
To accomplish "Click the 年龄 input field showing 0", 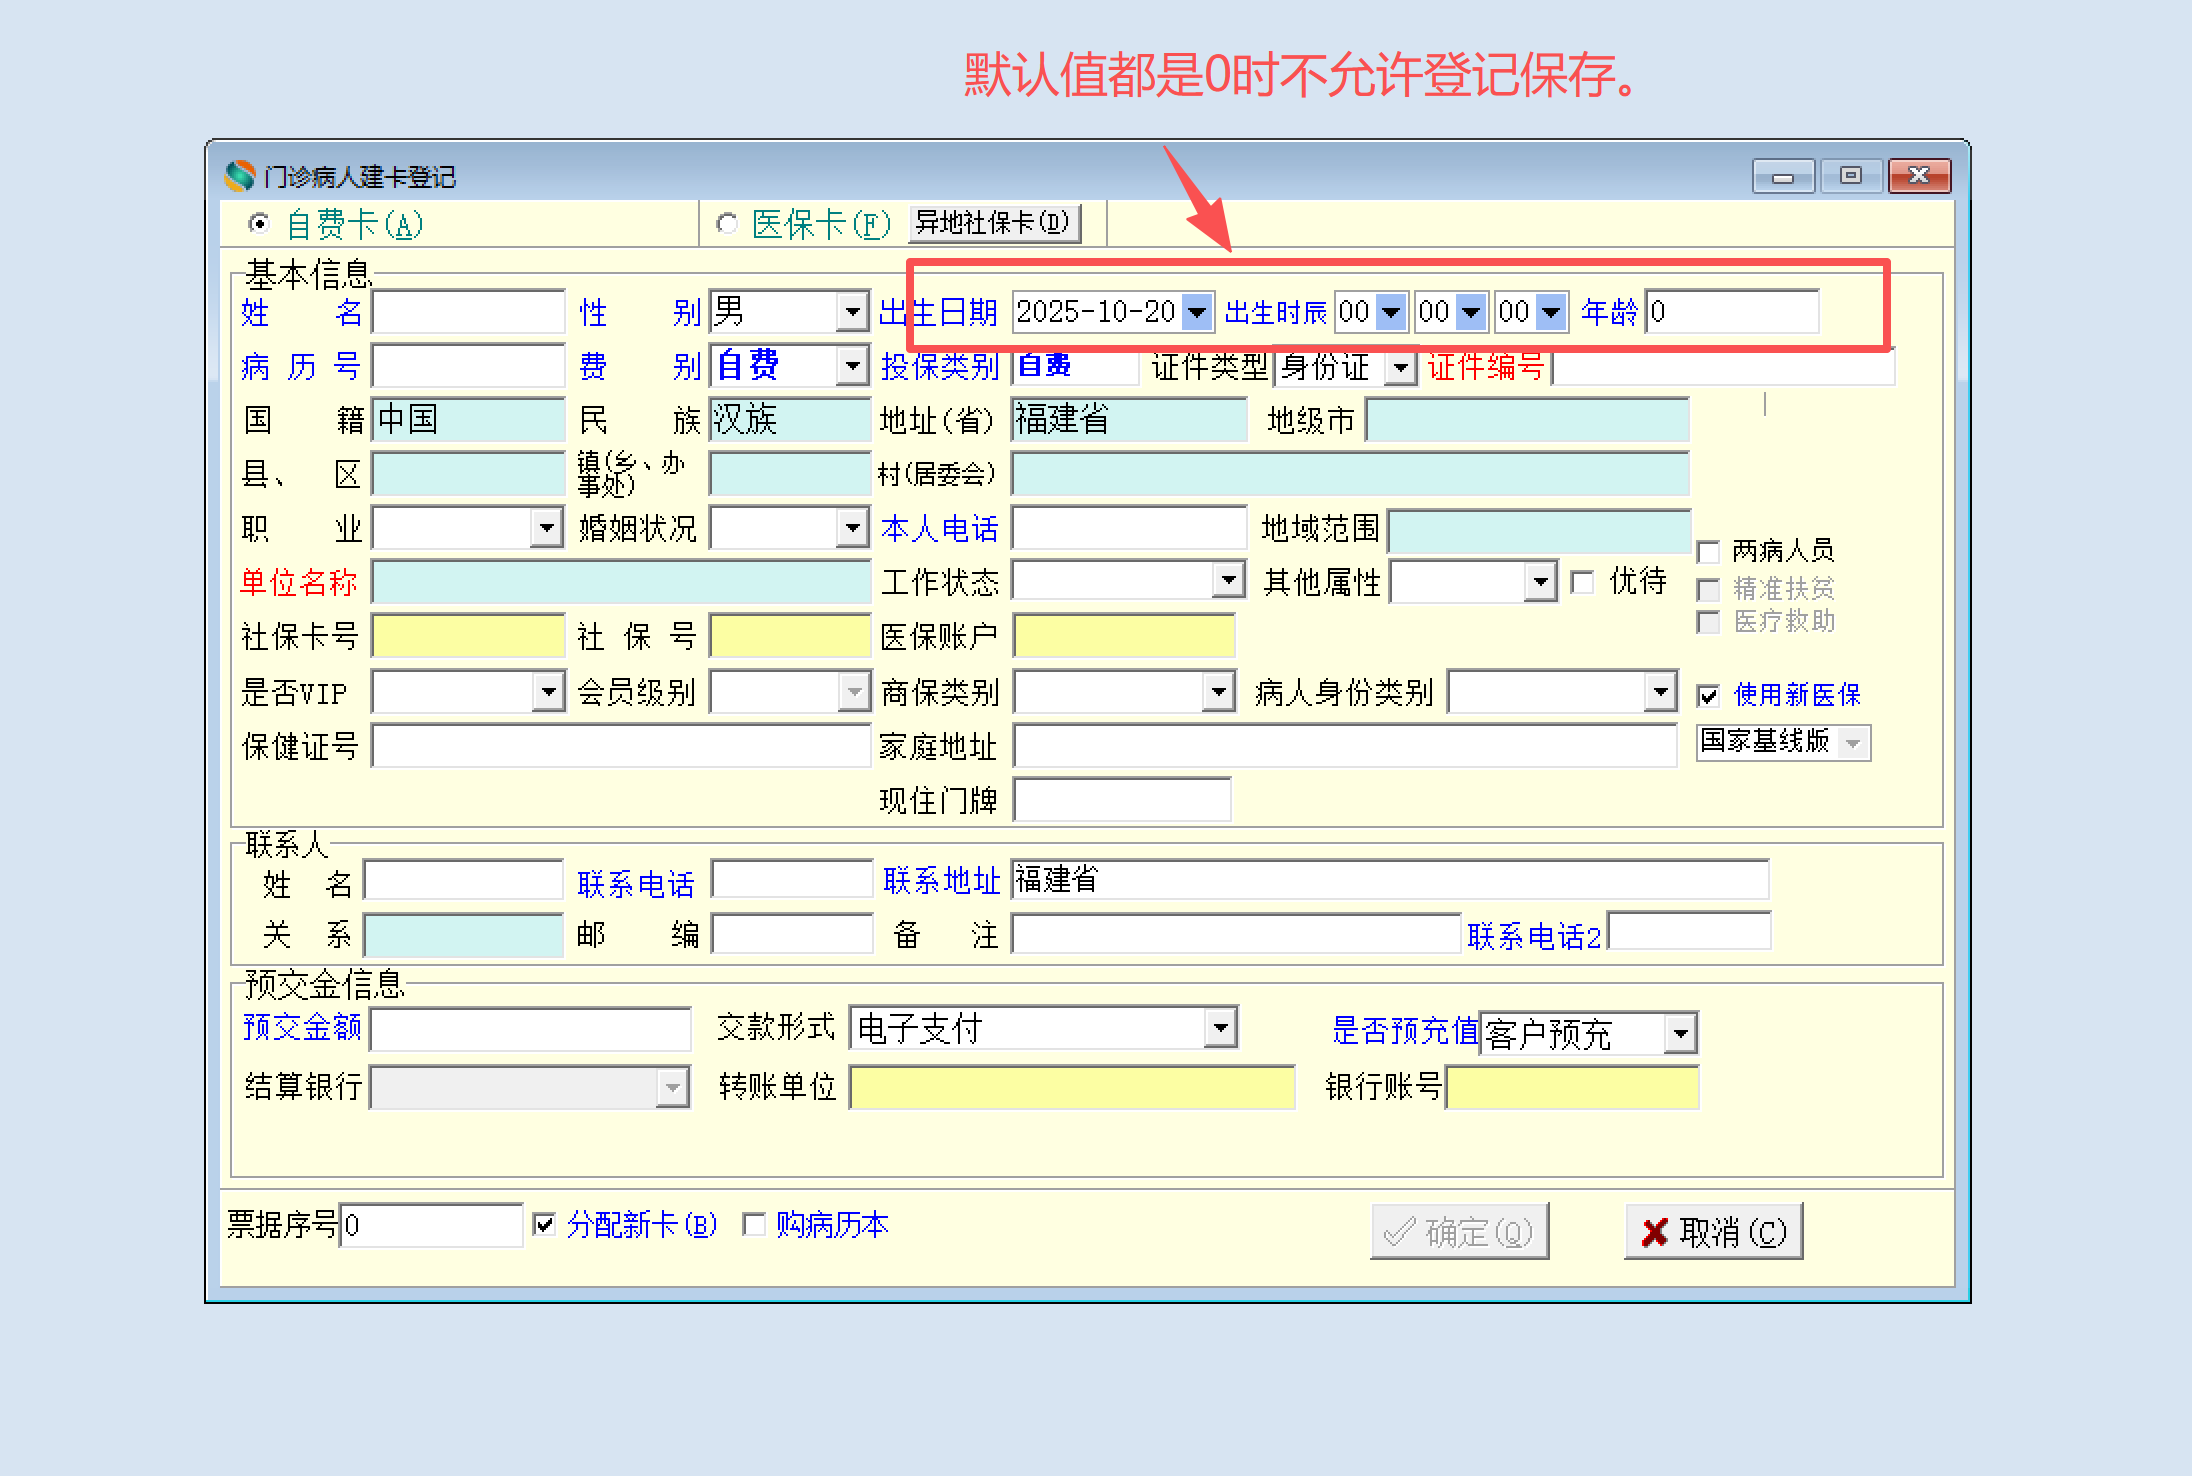I will (x=1731, y=312).
